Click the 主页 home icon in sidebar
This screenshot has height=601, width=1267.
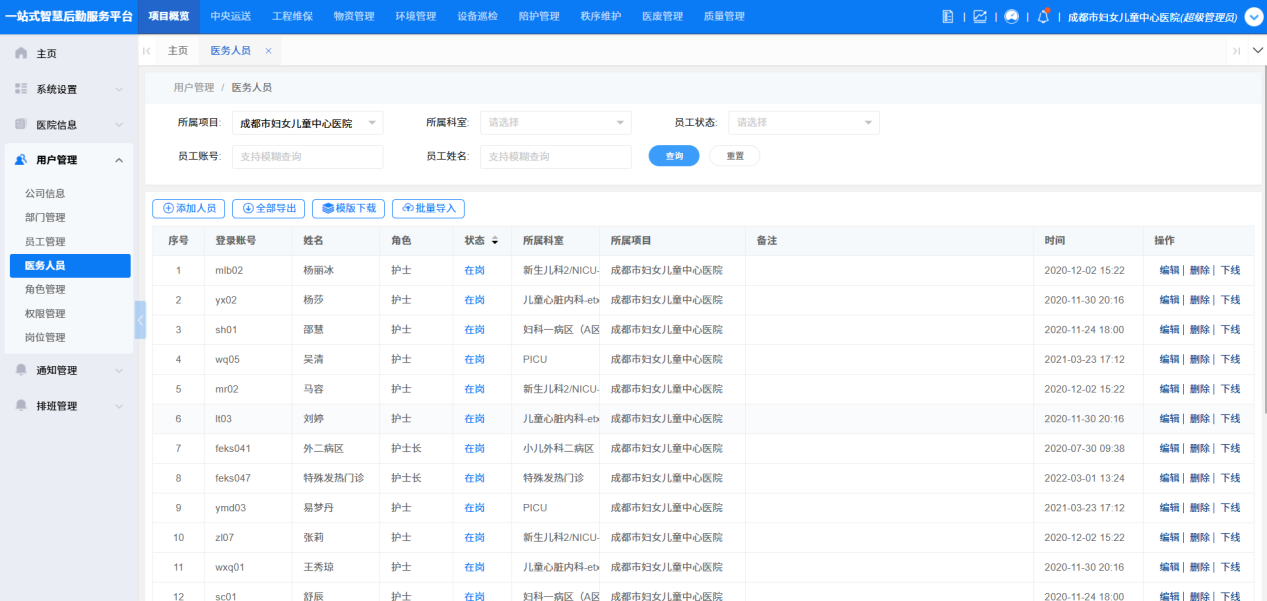[x=21, y=53]
